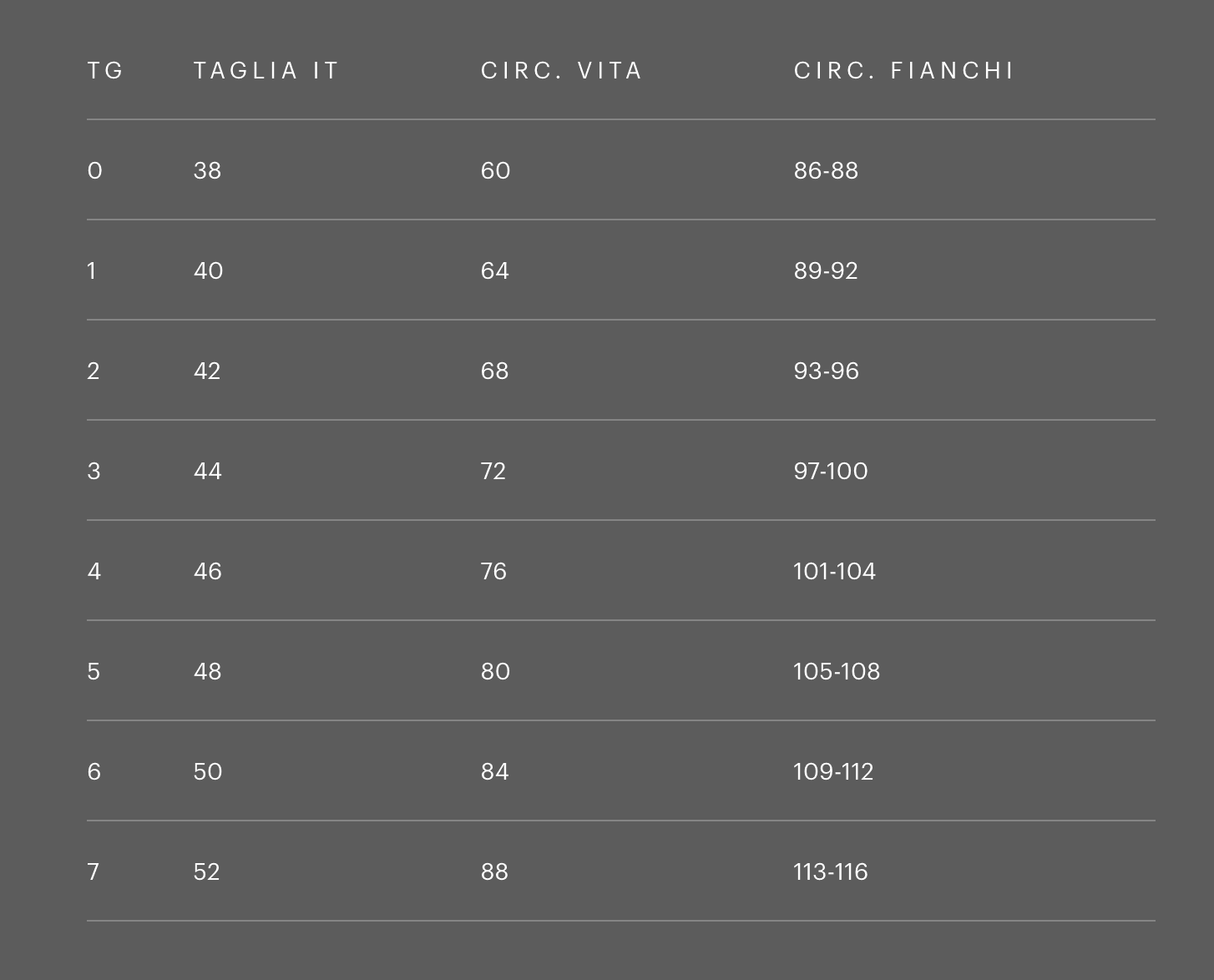Click the TAGLIA IT column header
The width and height of the screenshot is (1214, 980).
pyautogui.click(x=266, y=71)
